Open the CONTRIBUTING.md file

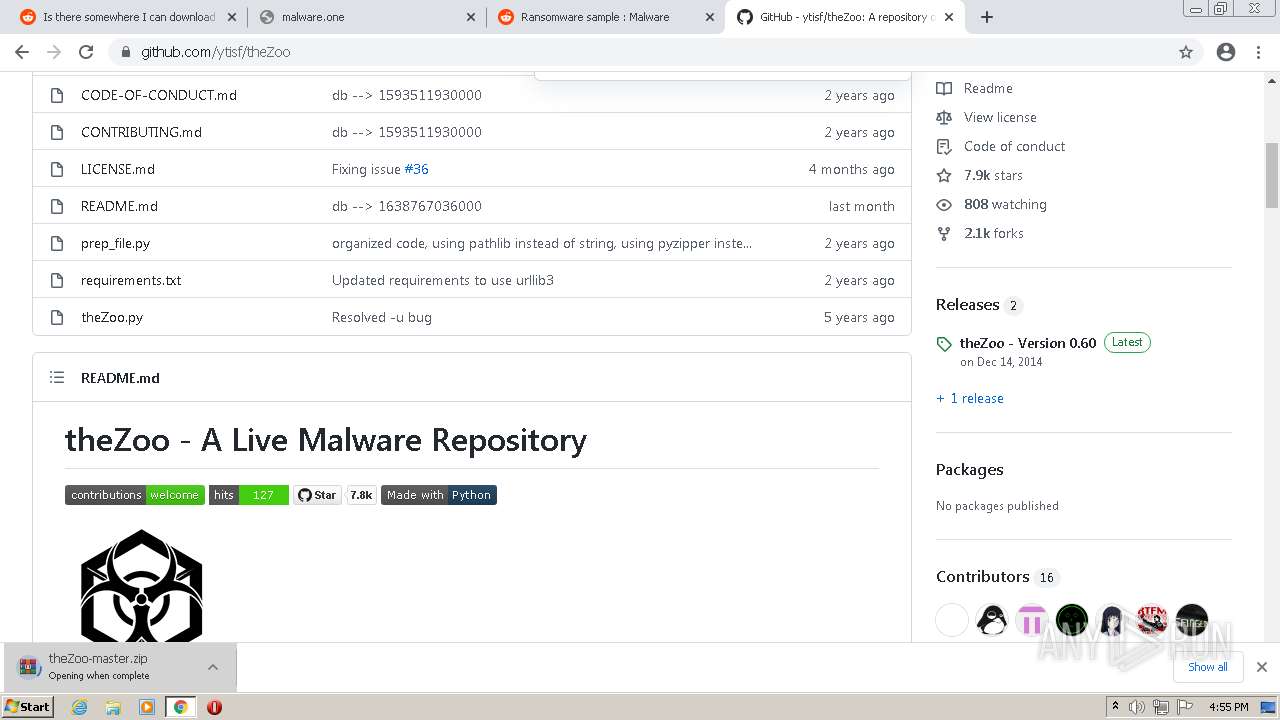141,132
